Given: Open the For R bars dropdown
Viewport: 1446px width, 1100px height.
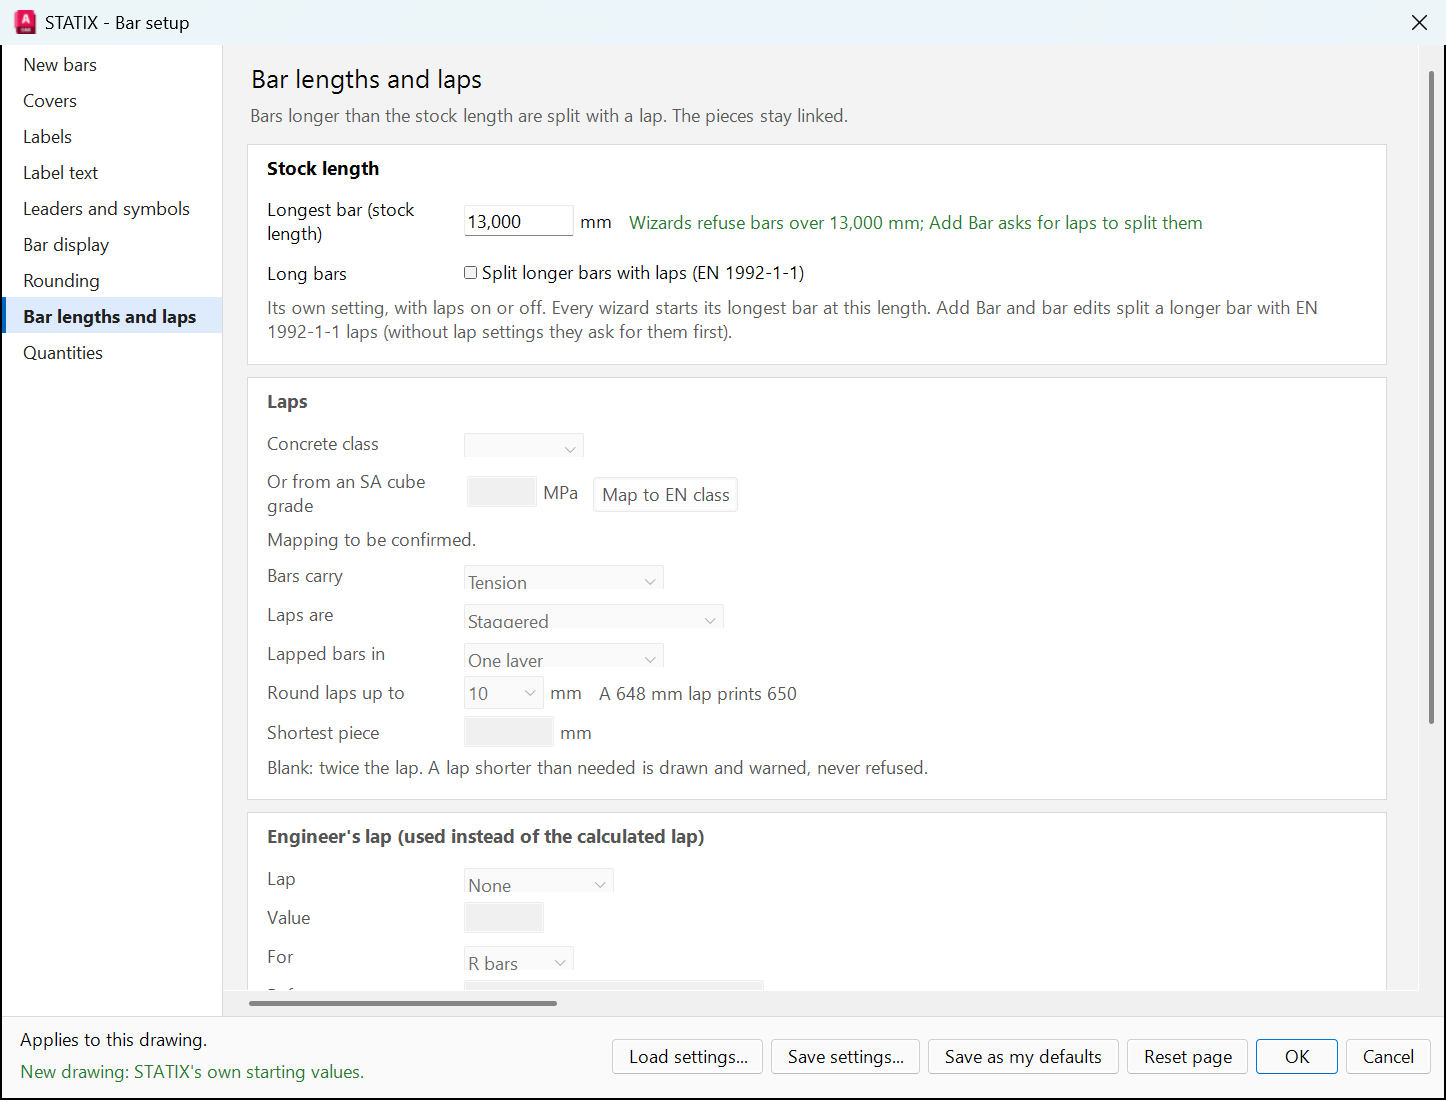Looking at the screenshot, I should pyautogui.click(x=519, y=959).
